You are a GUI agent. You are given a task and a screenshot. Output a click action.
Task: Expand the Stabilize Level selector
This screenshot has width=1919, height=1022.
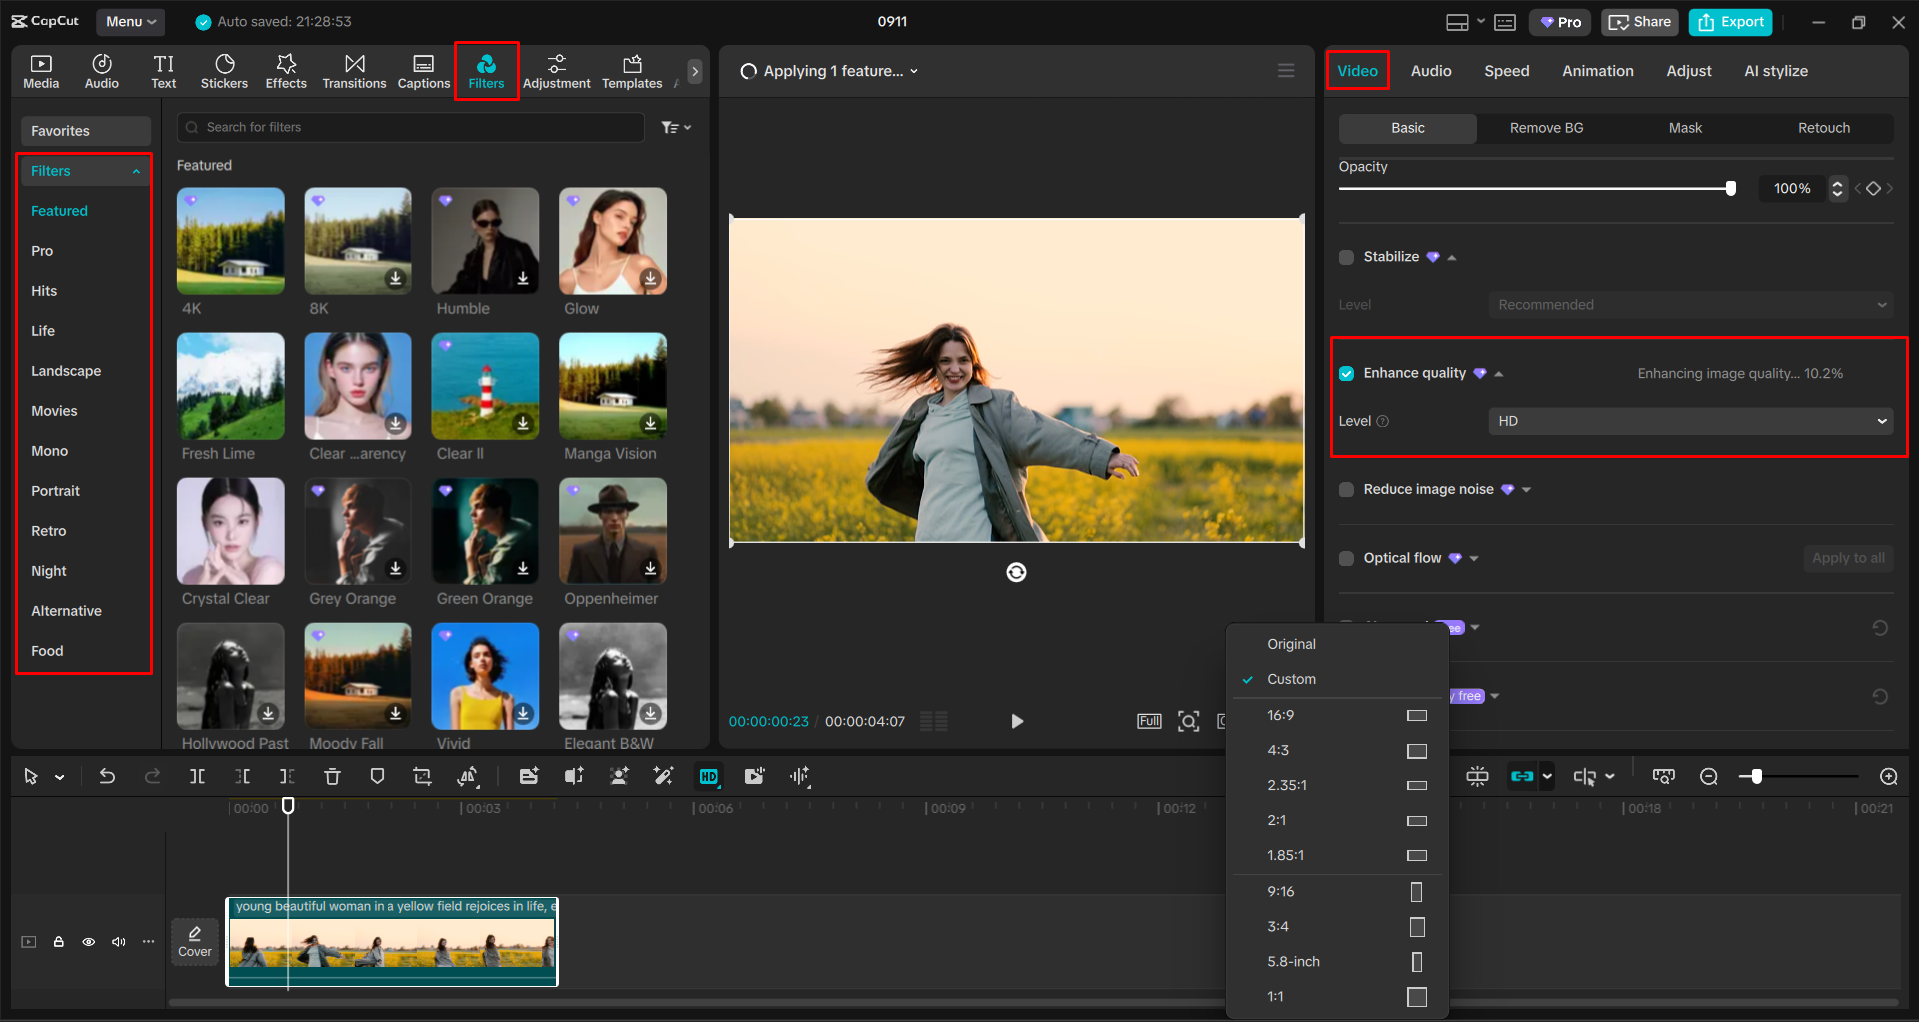pyautogui.click(x=1689, y=304)
